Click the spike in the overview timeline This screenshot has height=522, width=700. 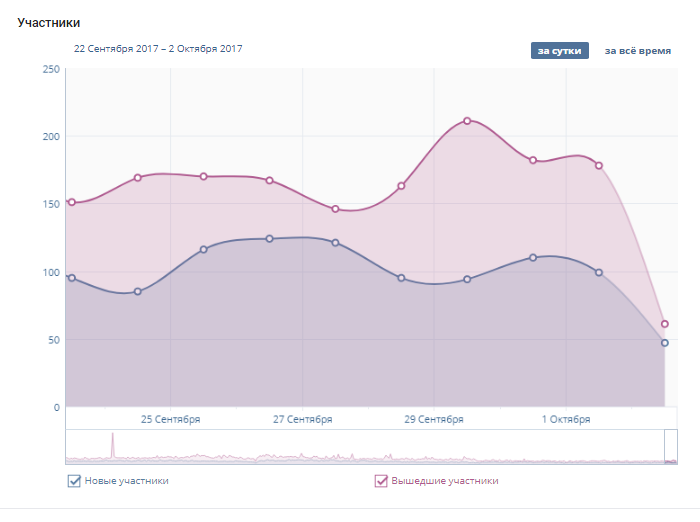pos(113,441)
